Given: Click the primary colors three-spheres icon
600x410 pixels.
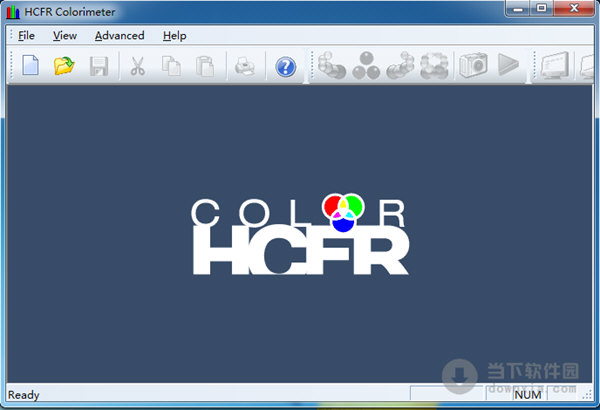Looking at the screenshot, I should 366,65.
